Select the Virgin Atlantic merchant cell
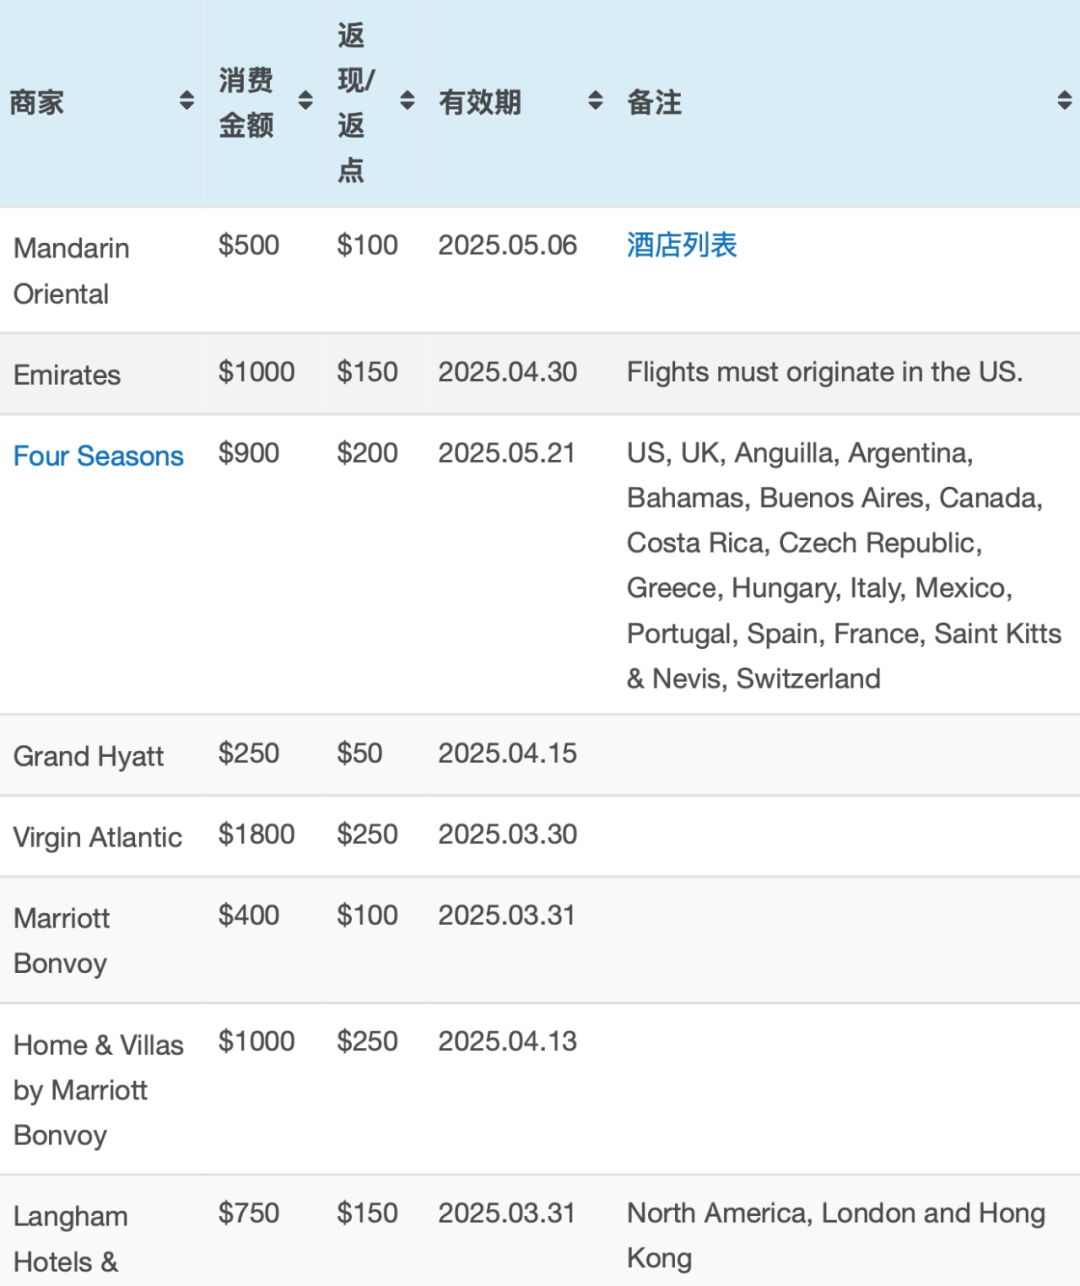The image size is (1080, 1286). pos(98,837)
